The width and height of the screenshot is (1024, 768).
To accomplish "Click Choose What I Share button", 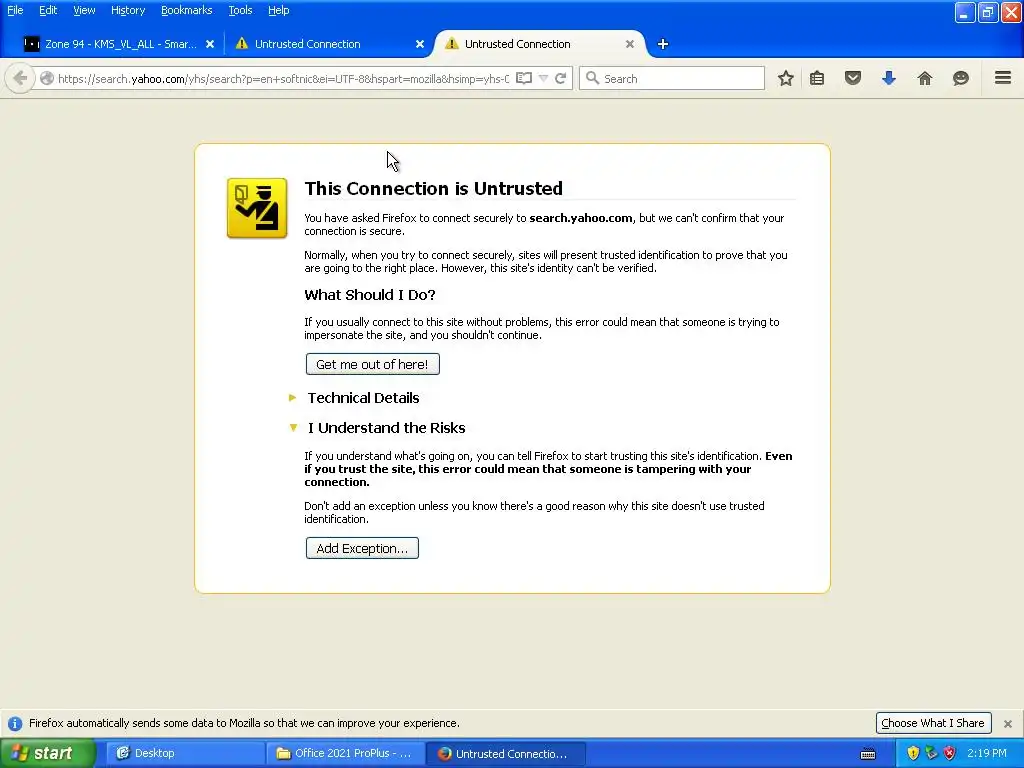I will pos(933,723).
